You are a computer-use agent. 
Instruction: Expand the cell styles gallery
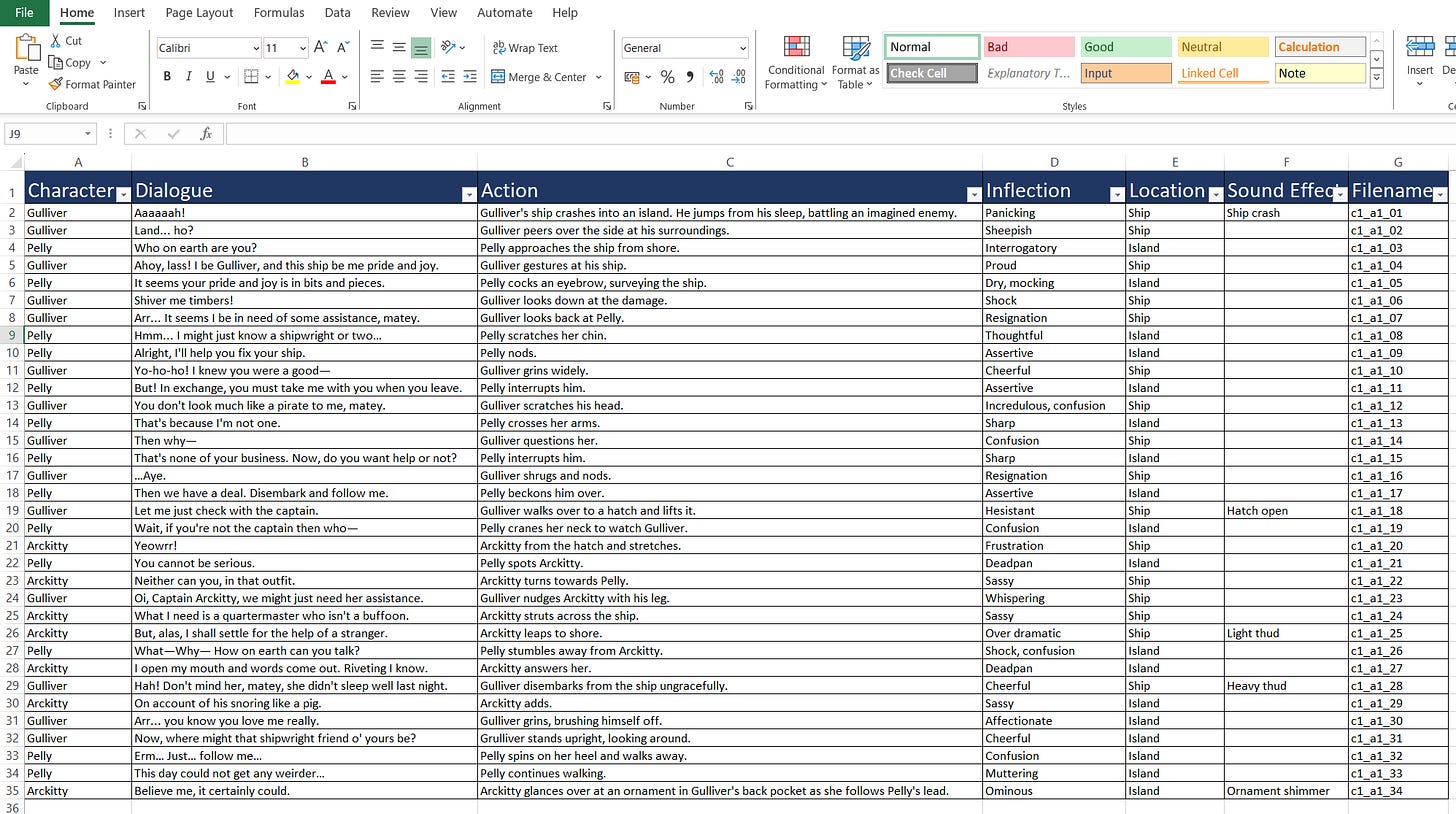click(x=1377, y=77)
